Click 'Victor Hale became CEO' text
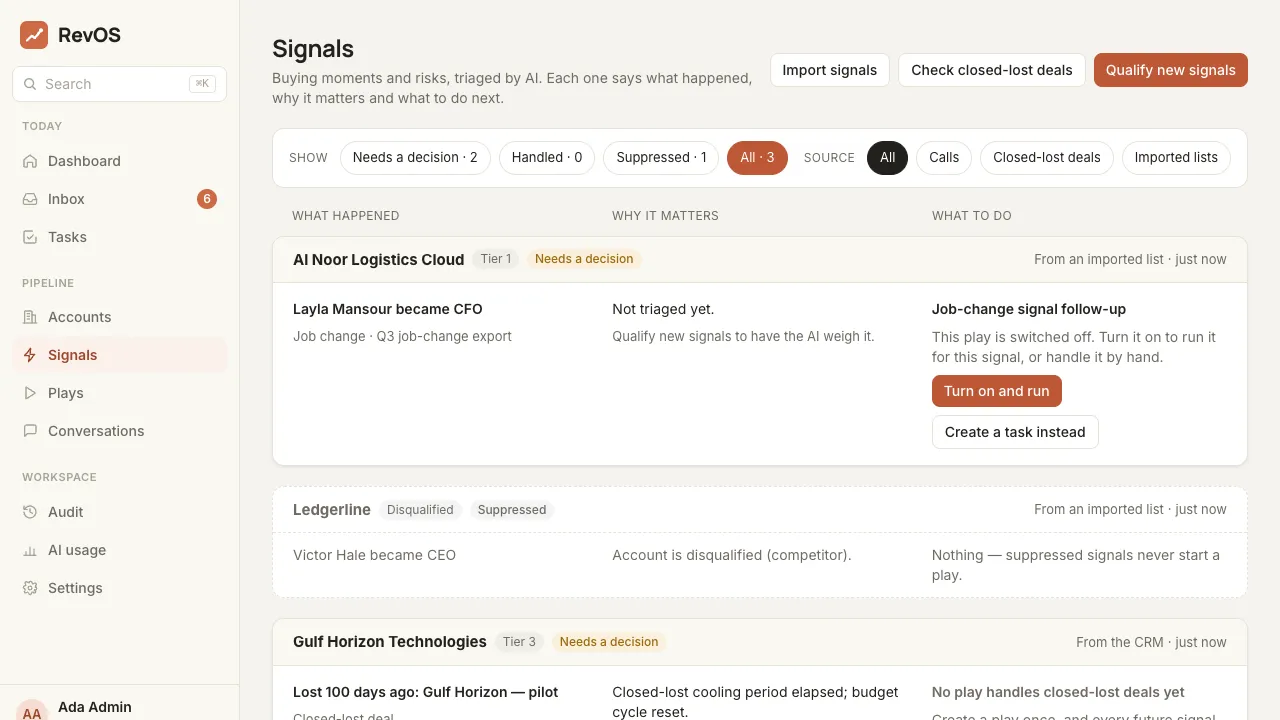 pyautogui.click(x=374, y=555)
